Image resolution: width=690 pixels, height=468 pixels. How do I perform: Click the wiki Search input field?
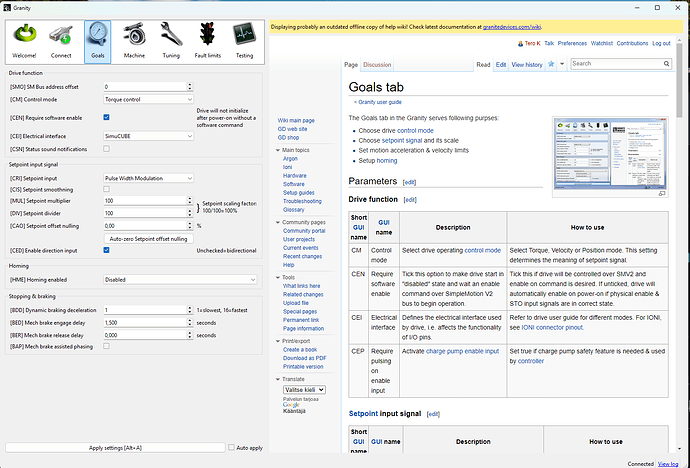[x=617, y=64]
